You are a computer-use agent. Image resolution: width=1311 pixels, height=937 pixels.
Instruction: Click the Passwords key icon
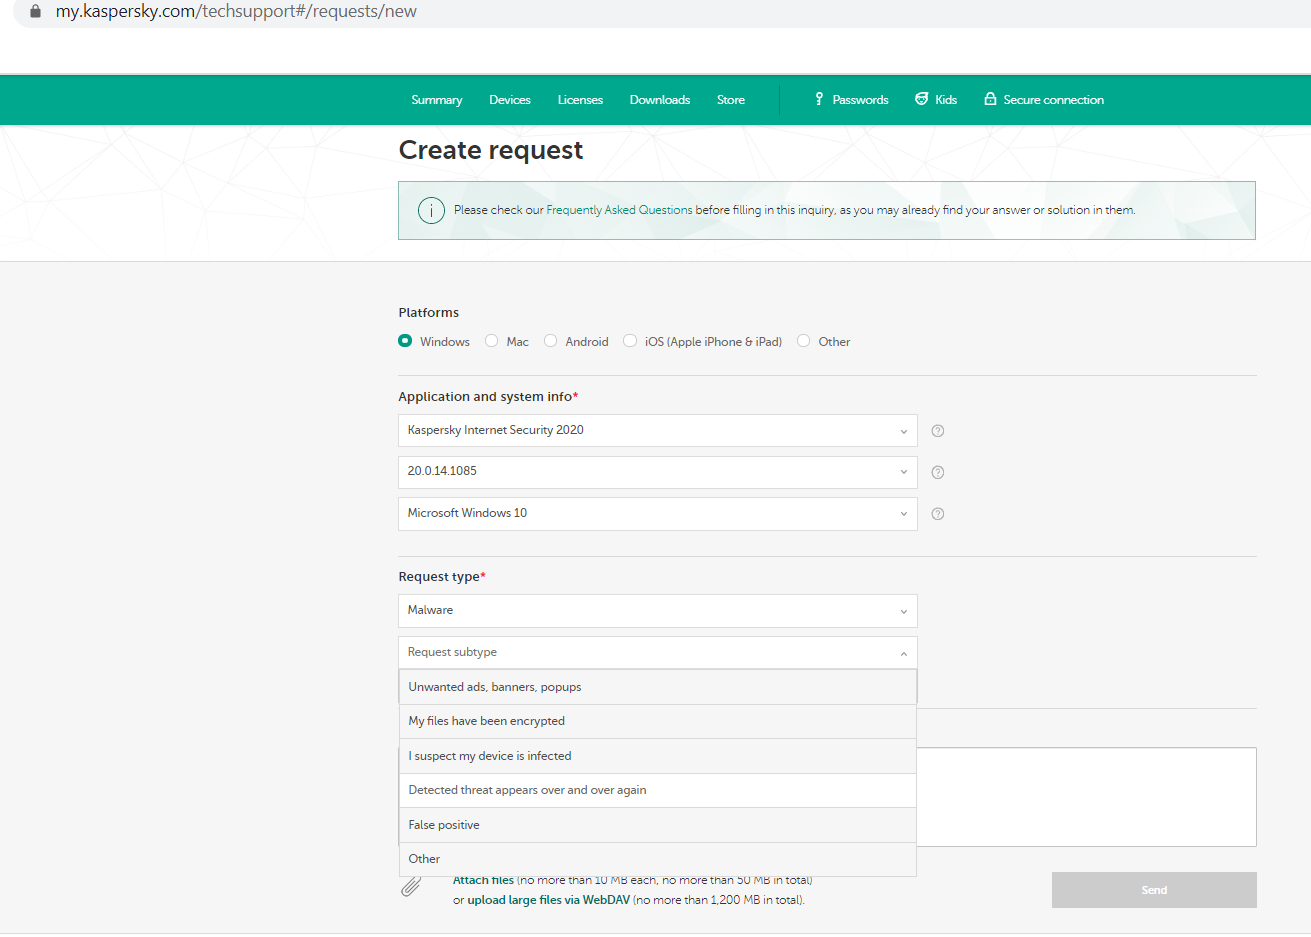819,99
